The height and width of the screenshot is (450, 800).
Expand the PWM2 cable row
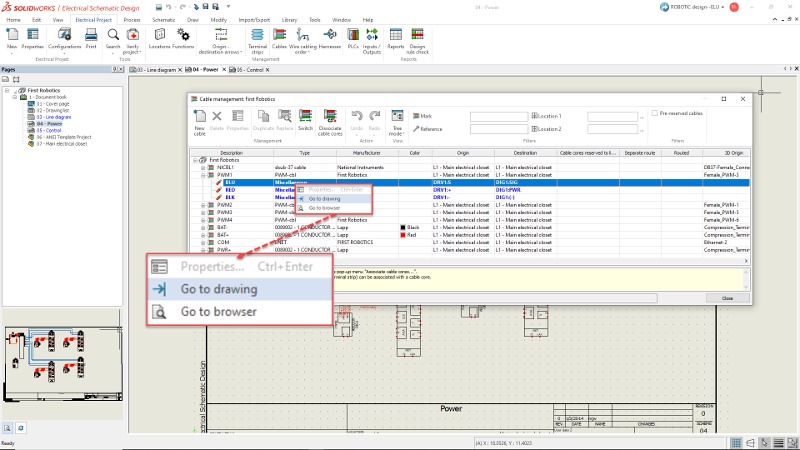pyautogui.click(x=204, y=205)
